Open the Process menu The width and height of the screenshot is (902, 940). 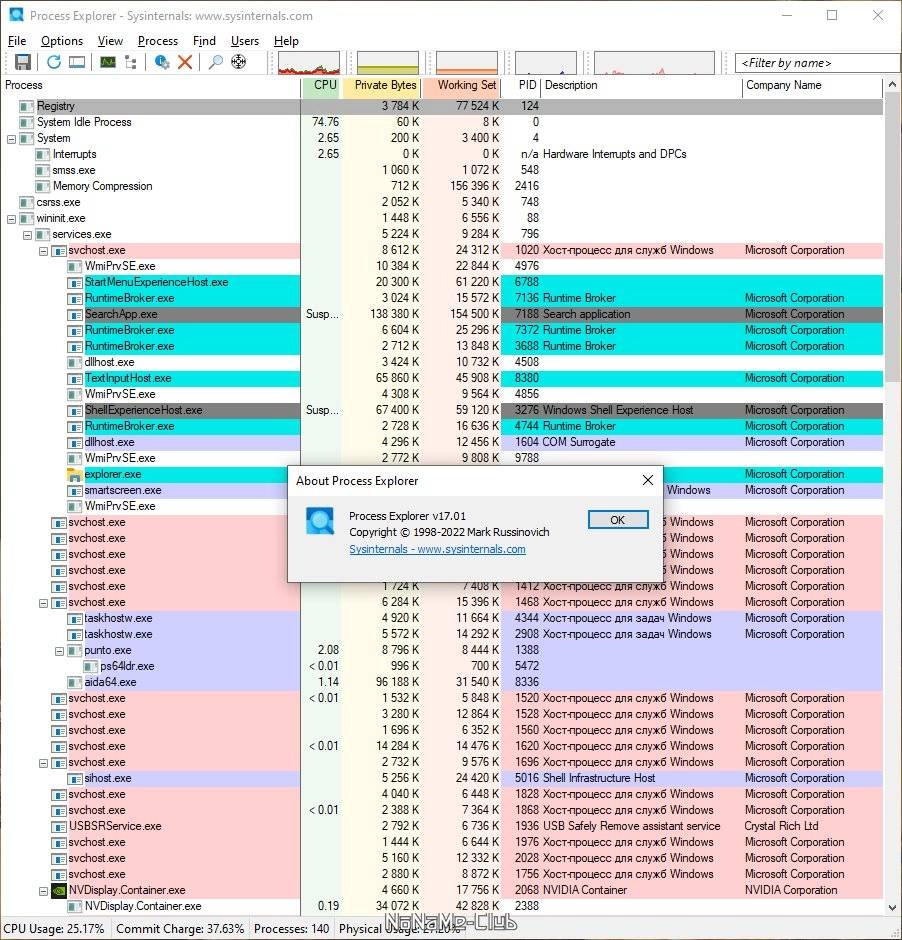coord(158,41)
